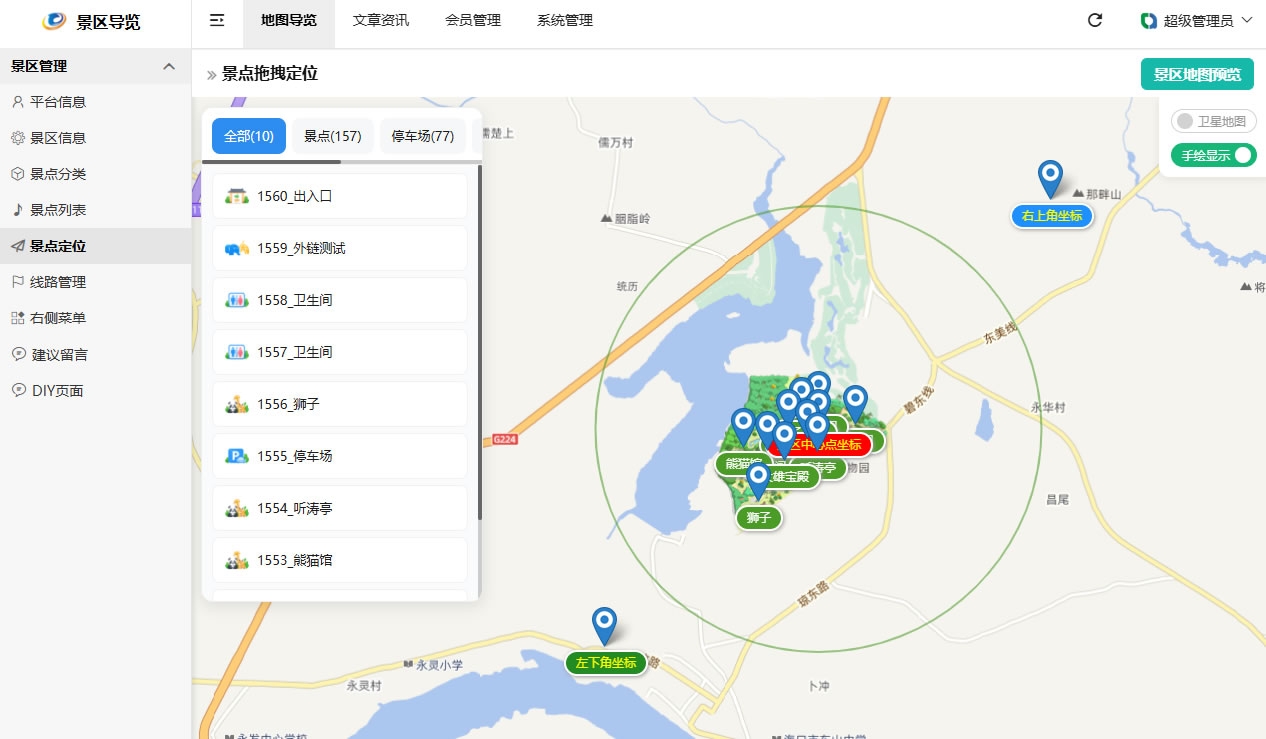This screenshot has height=739, width=1266.
Task: Click the 狮子 green map label
Action: point(759,518)
